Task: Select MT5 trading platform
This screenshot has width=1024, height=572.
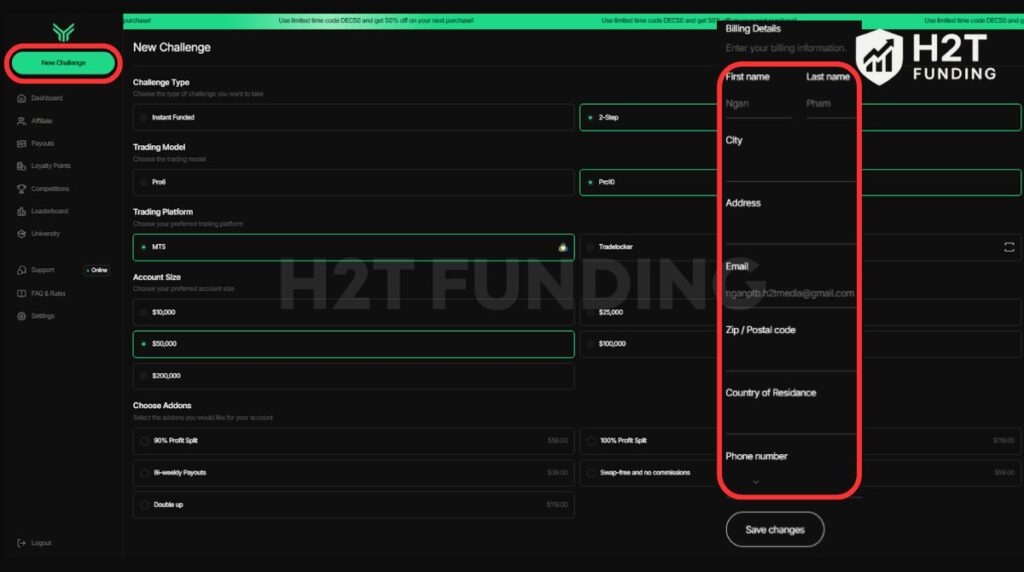Action: pyautogui.click(x=353, y=247)
